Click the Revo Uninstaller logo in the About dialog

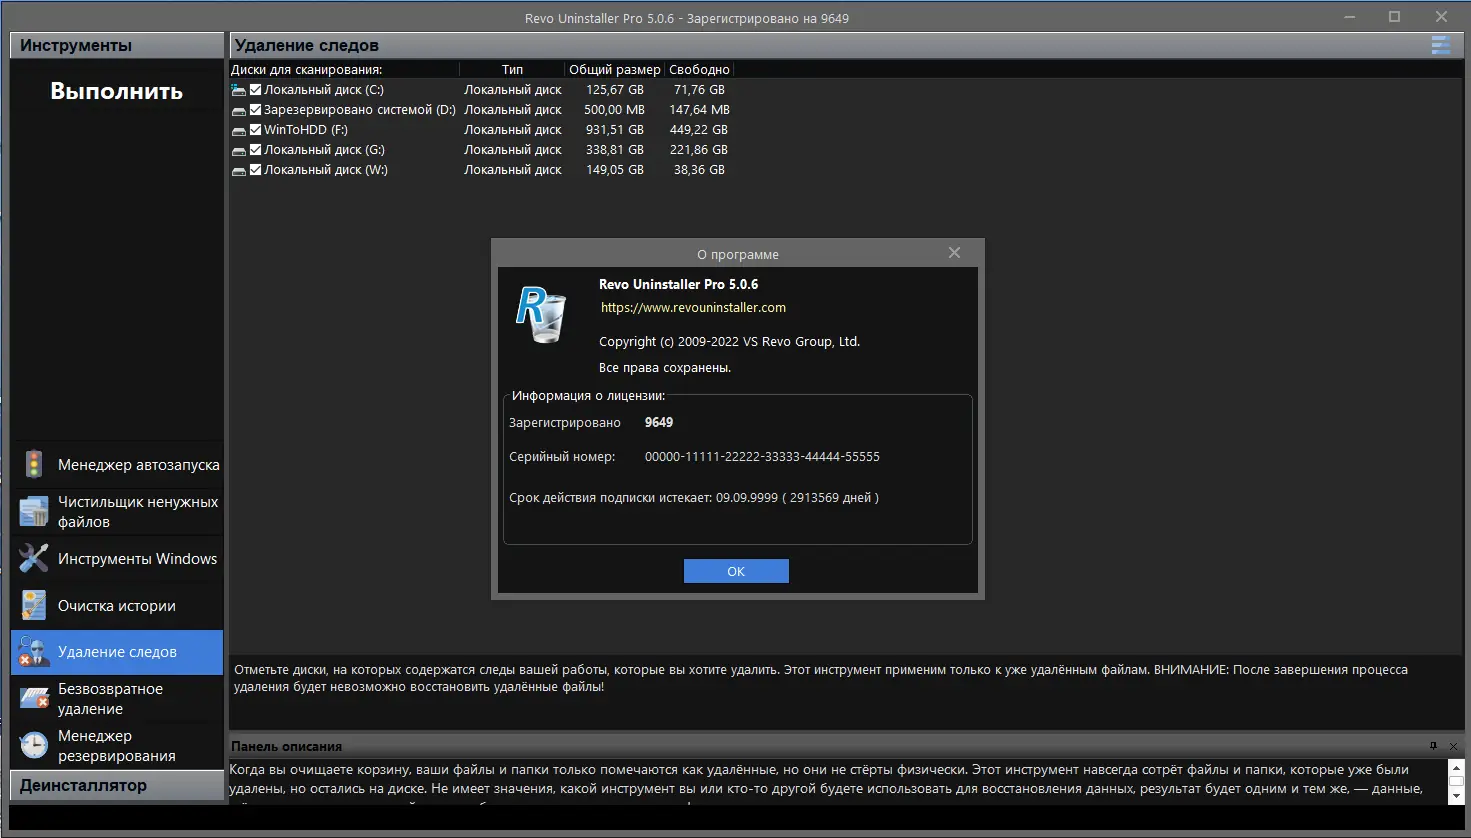tap(540, 315)
